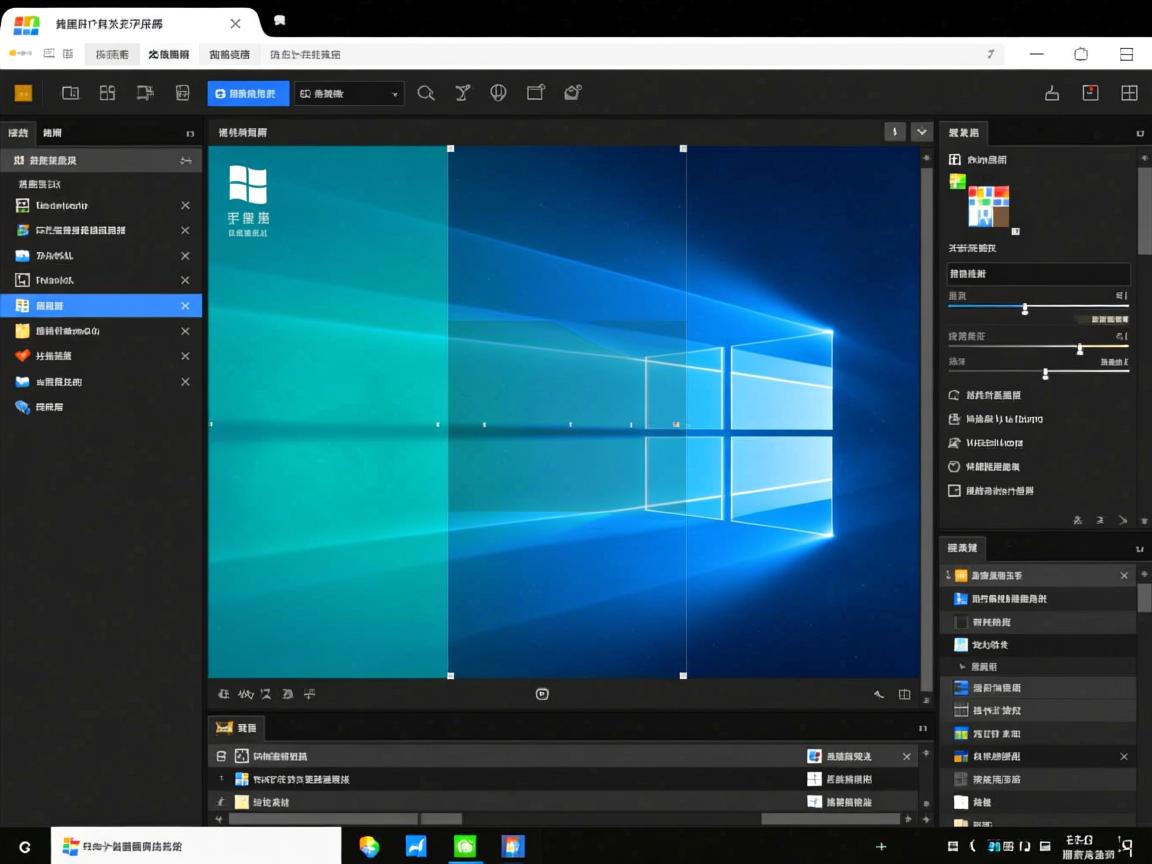Select the third menu item in the top menu bar
The image size is (1152, 864).
(230, 54)
